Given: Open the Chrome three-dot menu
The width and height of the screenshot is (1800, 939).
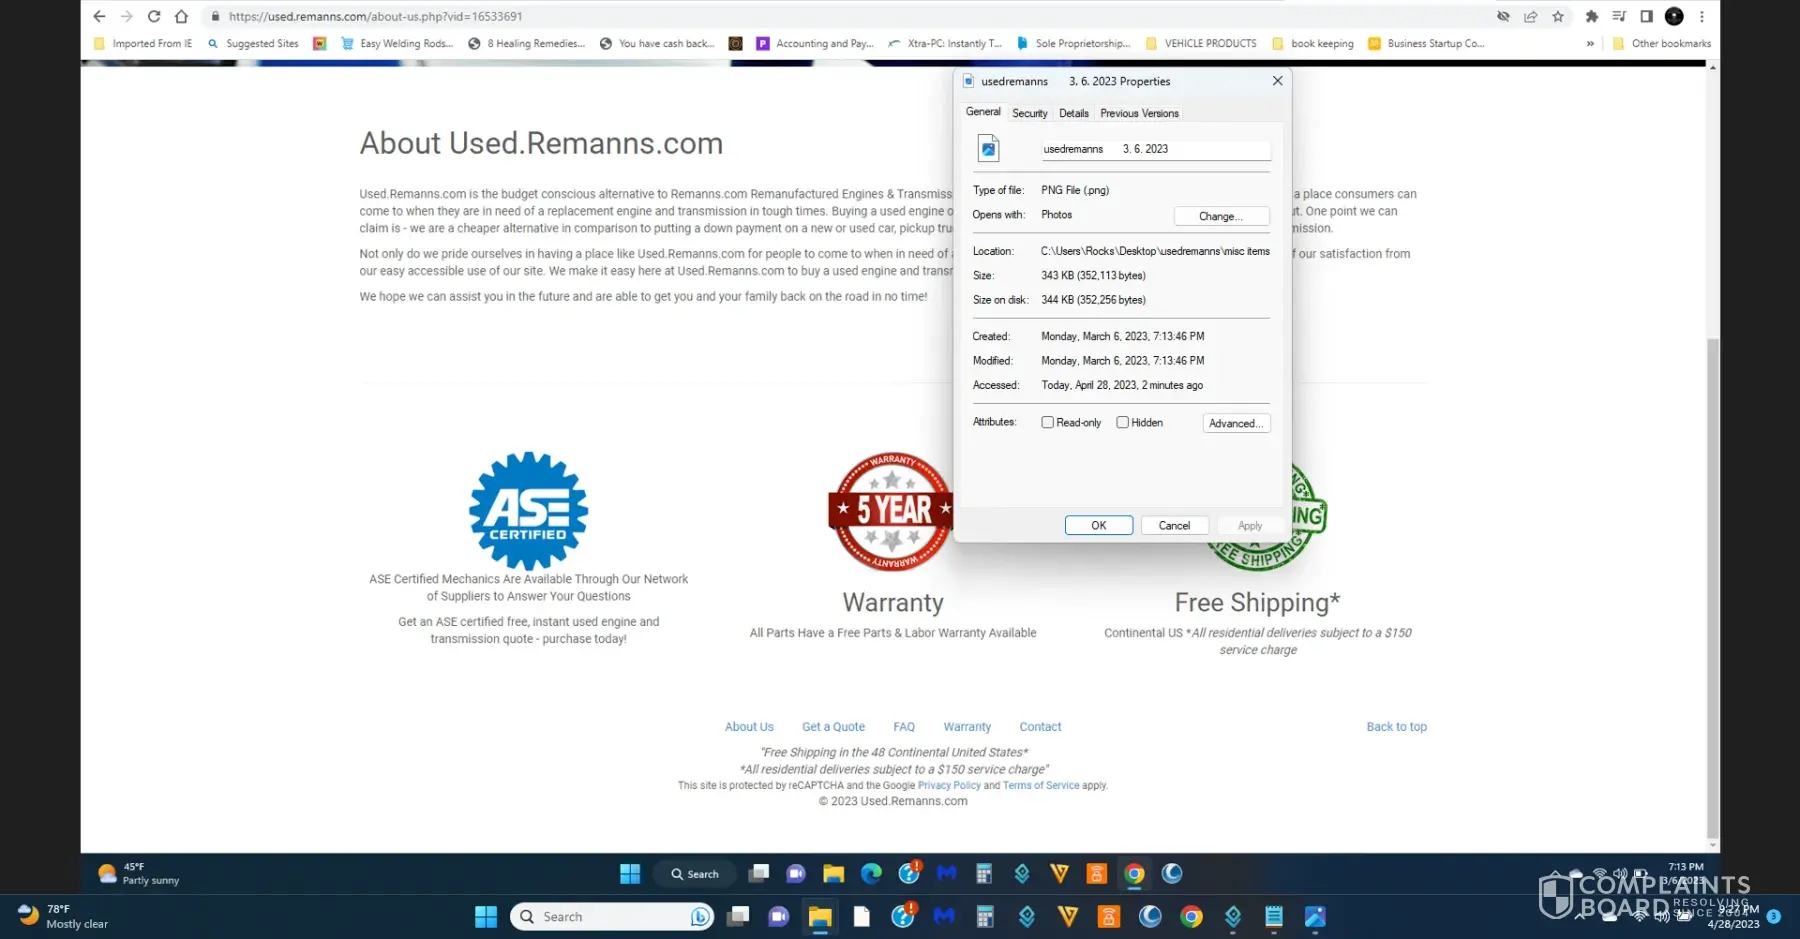Looking at the screenshot, I should (1702, 16).
